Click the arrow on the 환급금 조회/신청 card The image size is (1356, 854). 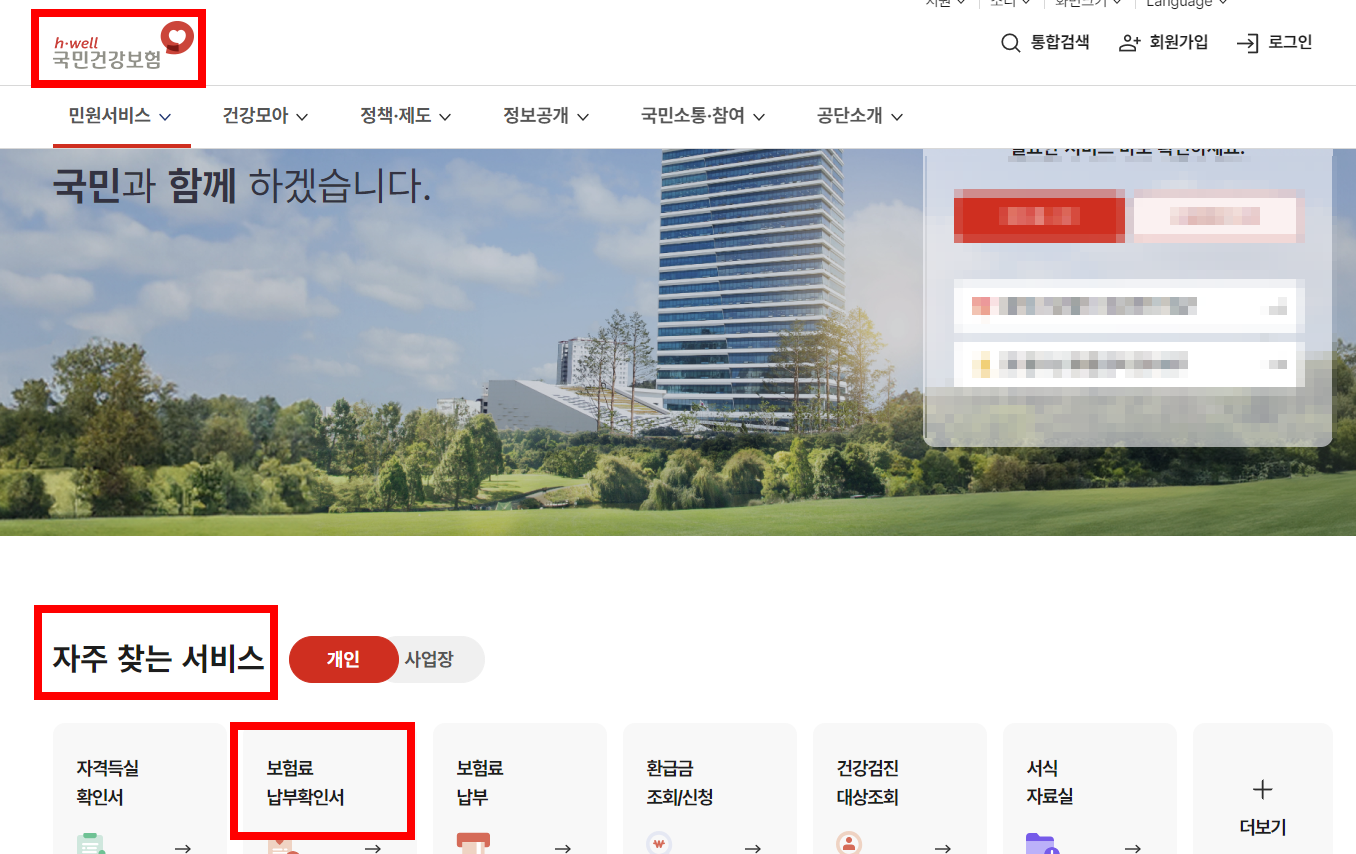[753, 847]
